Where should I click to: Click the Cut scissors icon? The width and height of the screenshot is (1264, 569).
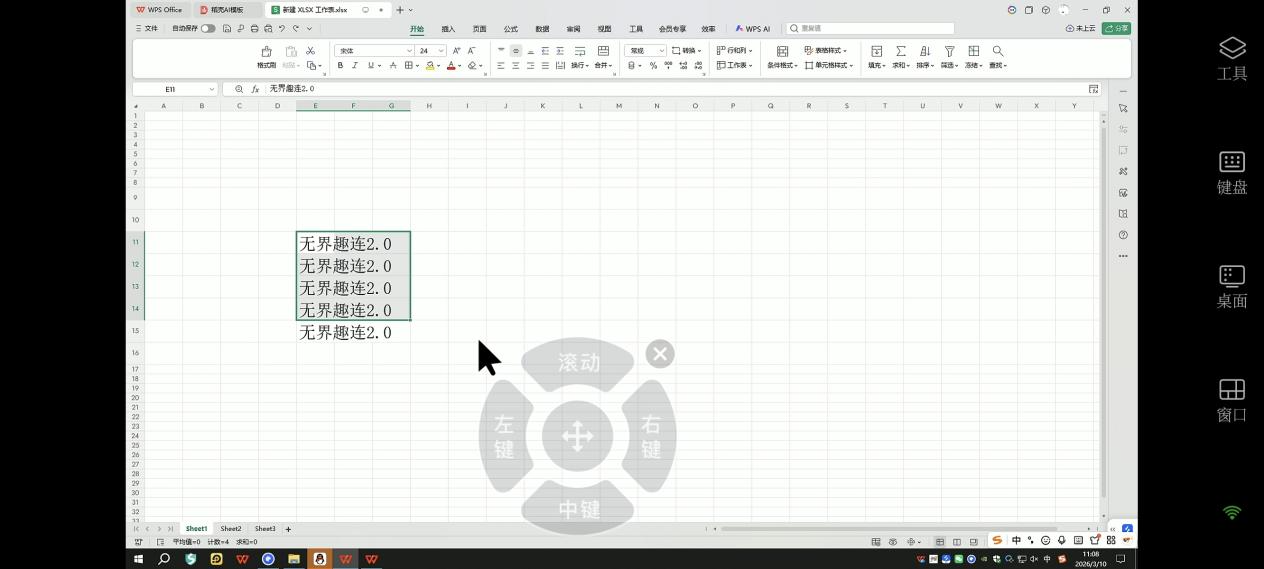(x=310, y=50)
